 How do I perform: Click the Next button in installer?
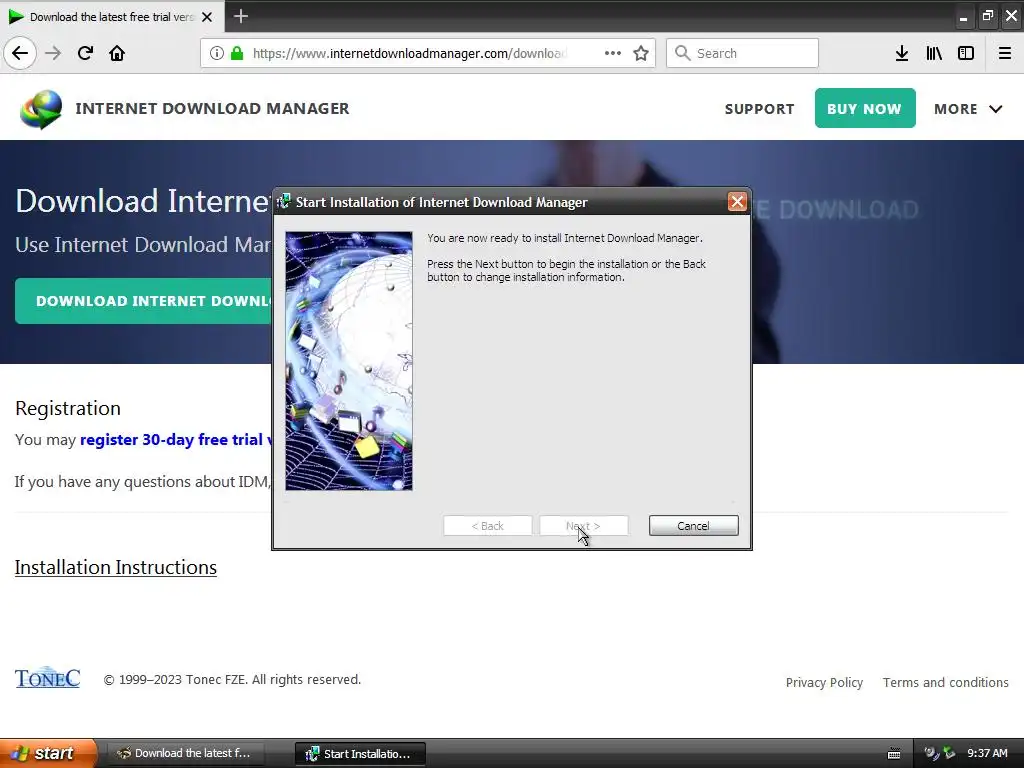[584, 526]
